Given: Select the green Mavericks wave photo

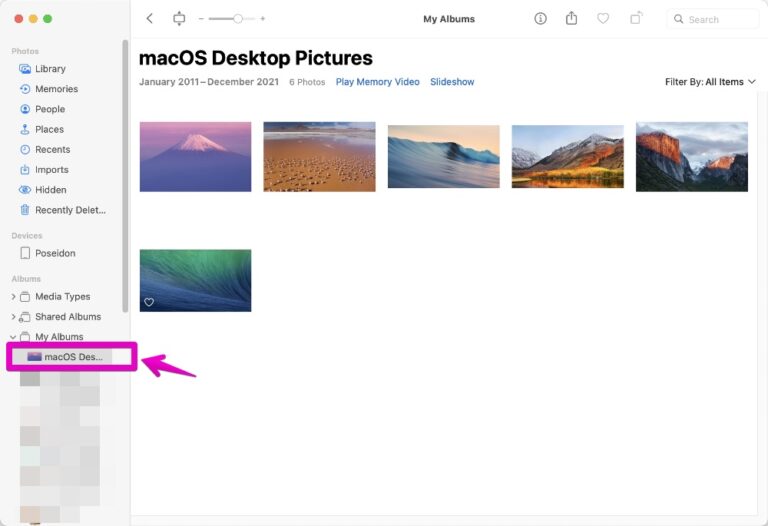Looking at the screenshot, I should coord(195,281).
